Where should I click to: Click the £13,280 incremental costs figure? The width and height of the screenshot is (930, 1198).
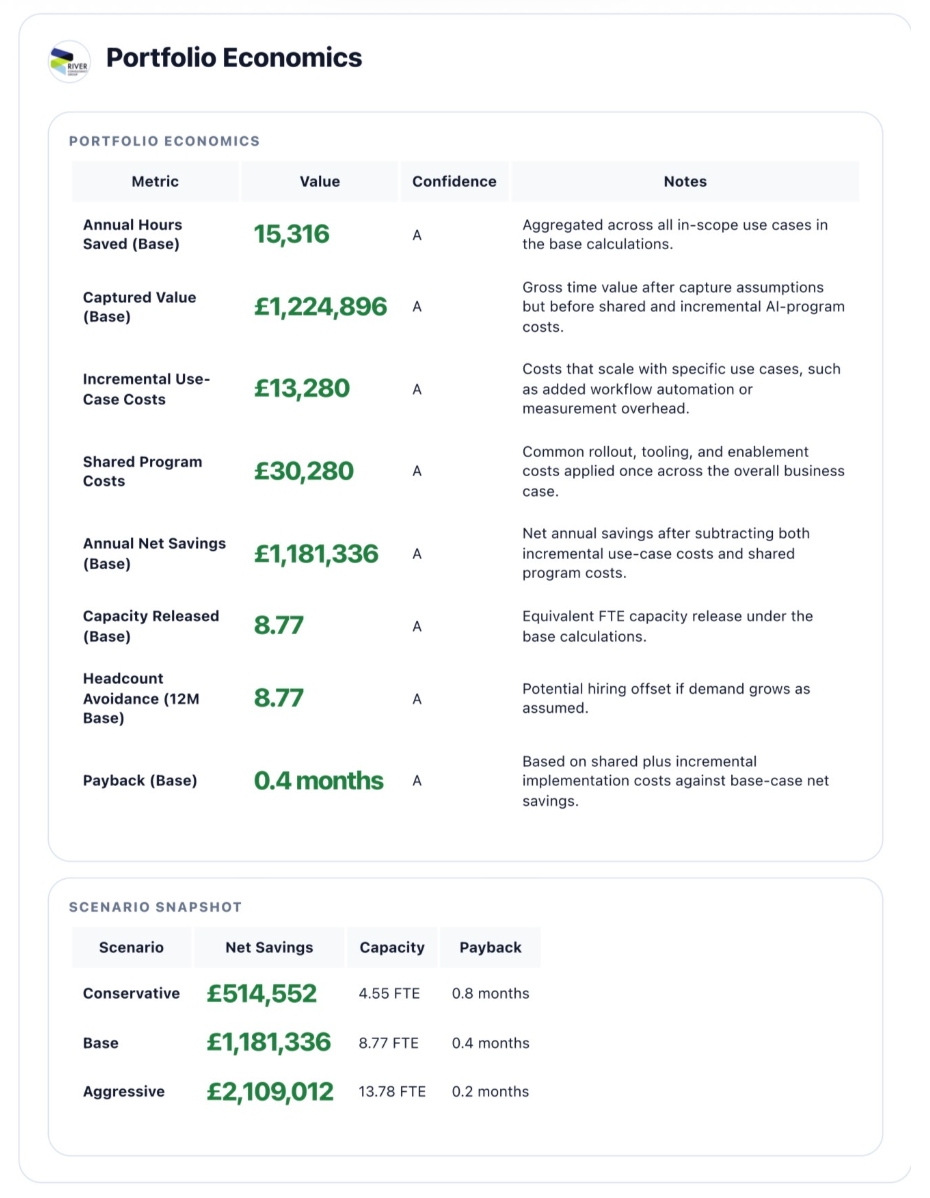coord(302,389)
